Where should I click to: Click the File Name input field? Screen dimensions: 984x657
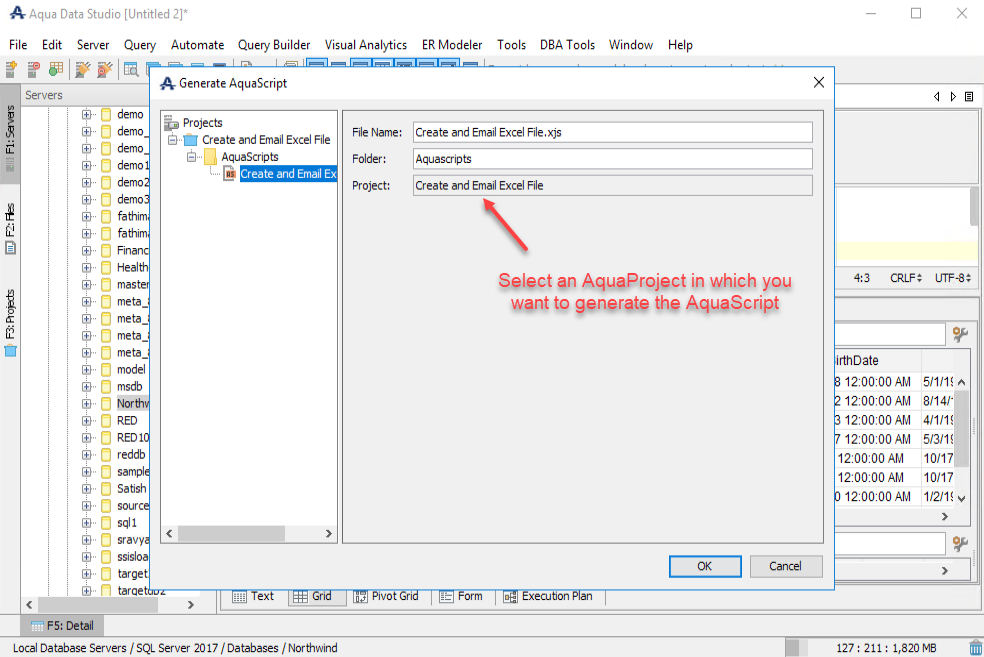(612, 132)
